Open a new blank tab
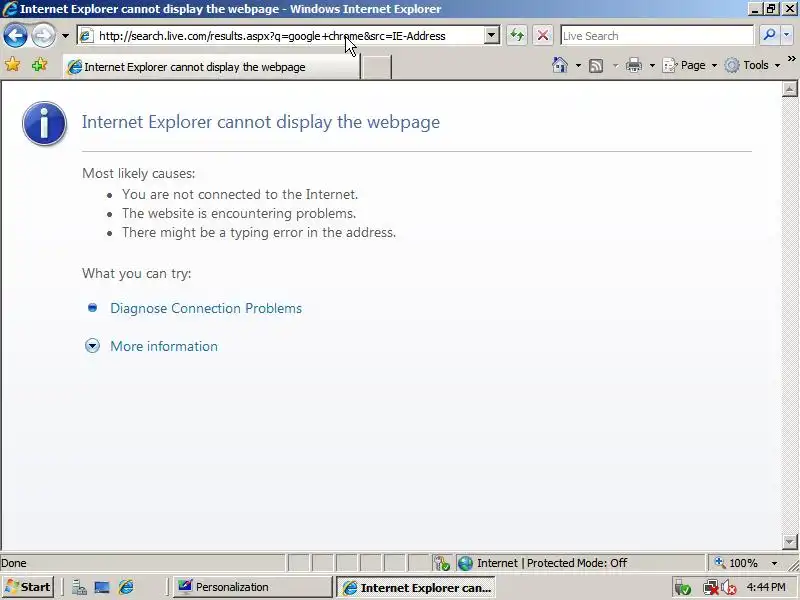Screen dimensions: 800x600 pos(376,67)
